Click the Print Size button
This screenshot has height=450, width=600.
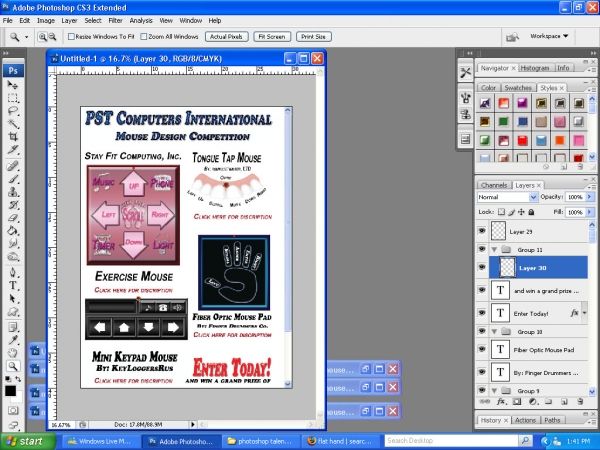coord(313,37)
